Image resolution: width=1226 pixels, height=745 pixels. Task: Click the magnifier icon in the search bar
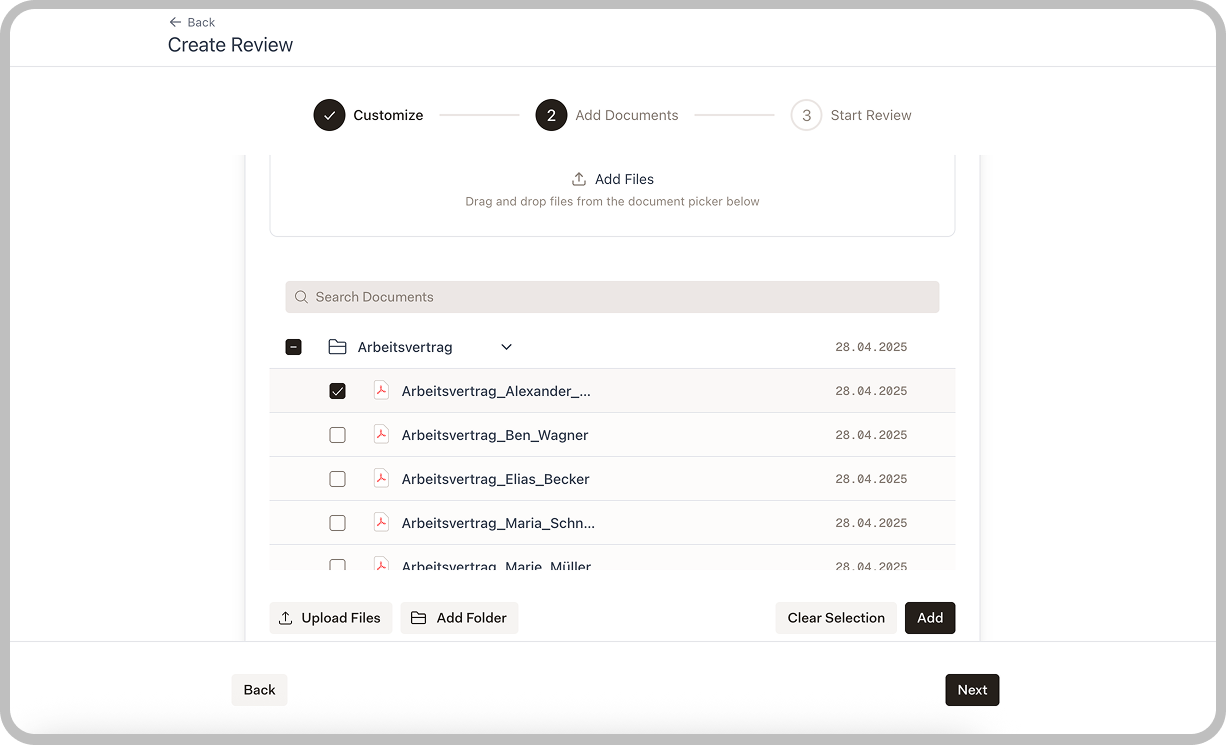coord(301,296)
